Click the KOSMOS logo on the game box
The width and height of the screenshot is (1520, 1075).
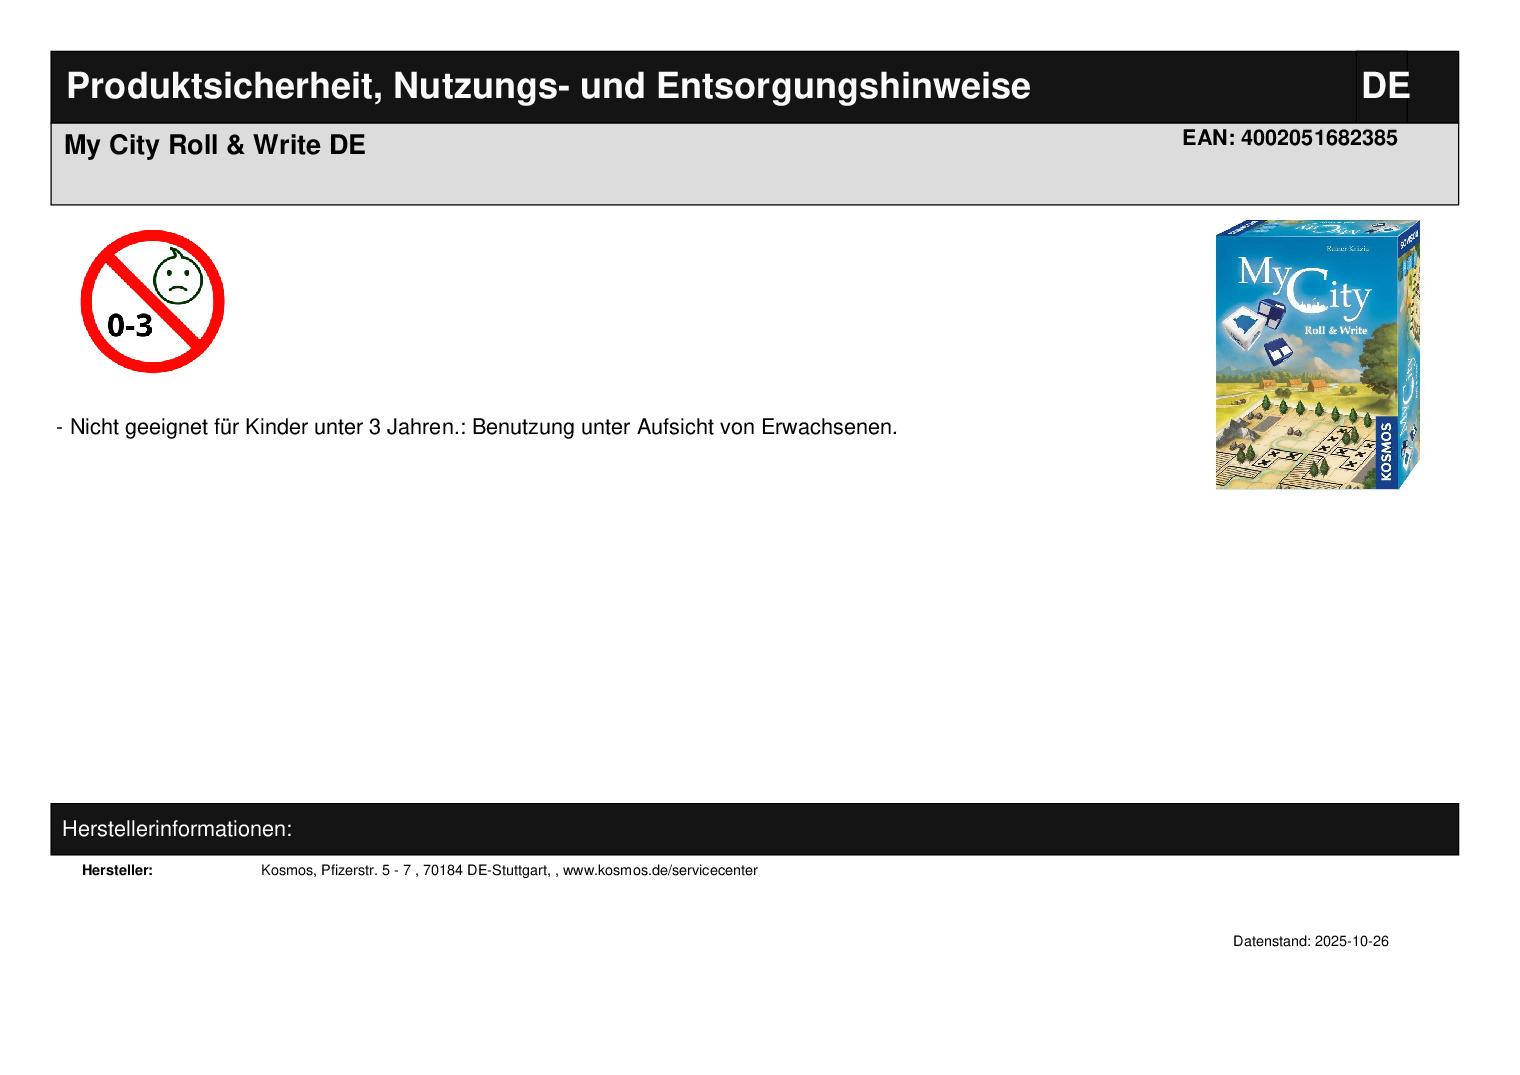[x=1386, y=453]
